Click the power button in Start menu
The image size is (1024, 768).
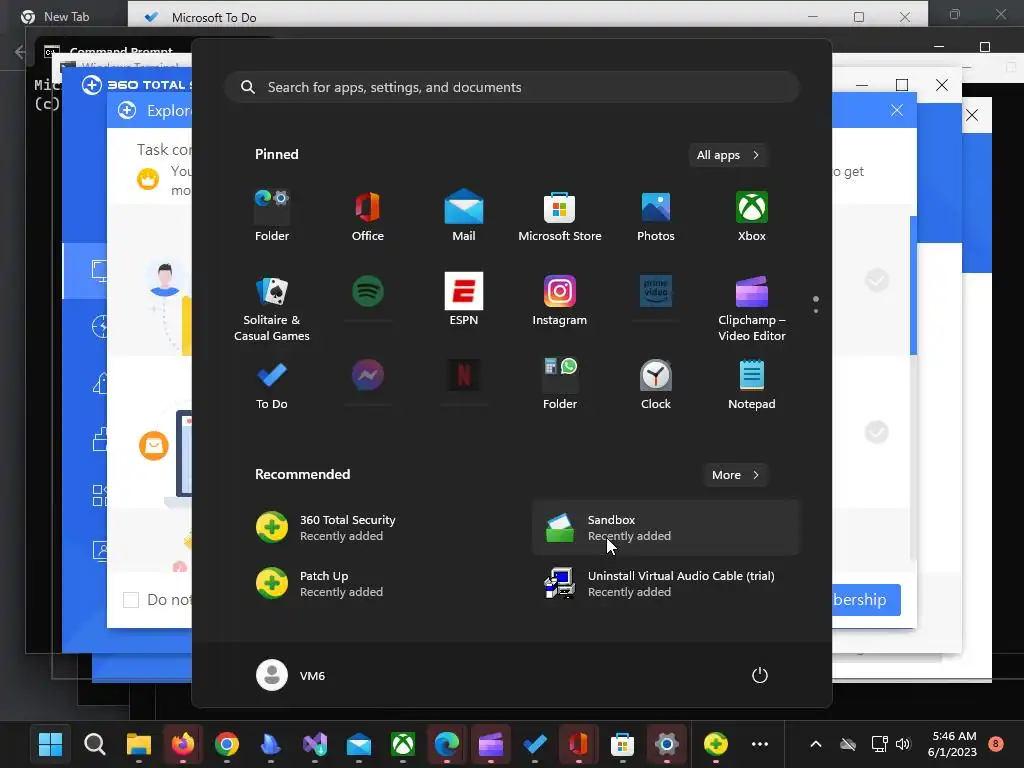pyautogui.click(x=760, y=675)
